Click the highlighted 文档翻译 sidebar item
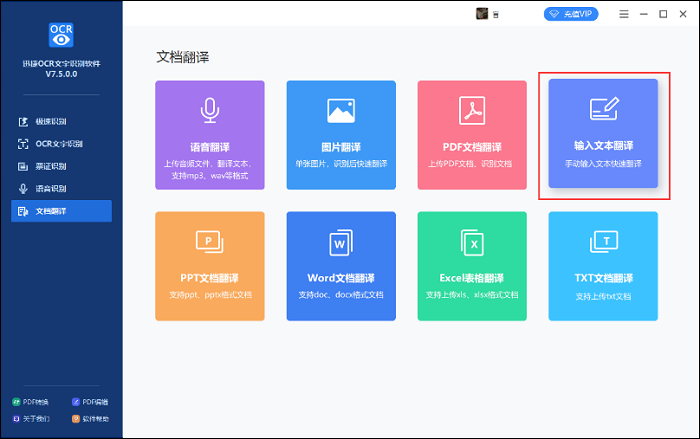This screenshot has height=439, width=700. tap(61, 211)
